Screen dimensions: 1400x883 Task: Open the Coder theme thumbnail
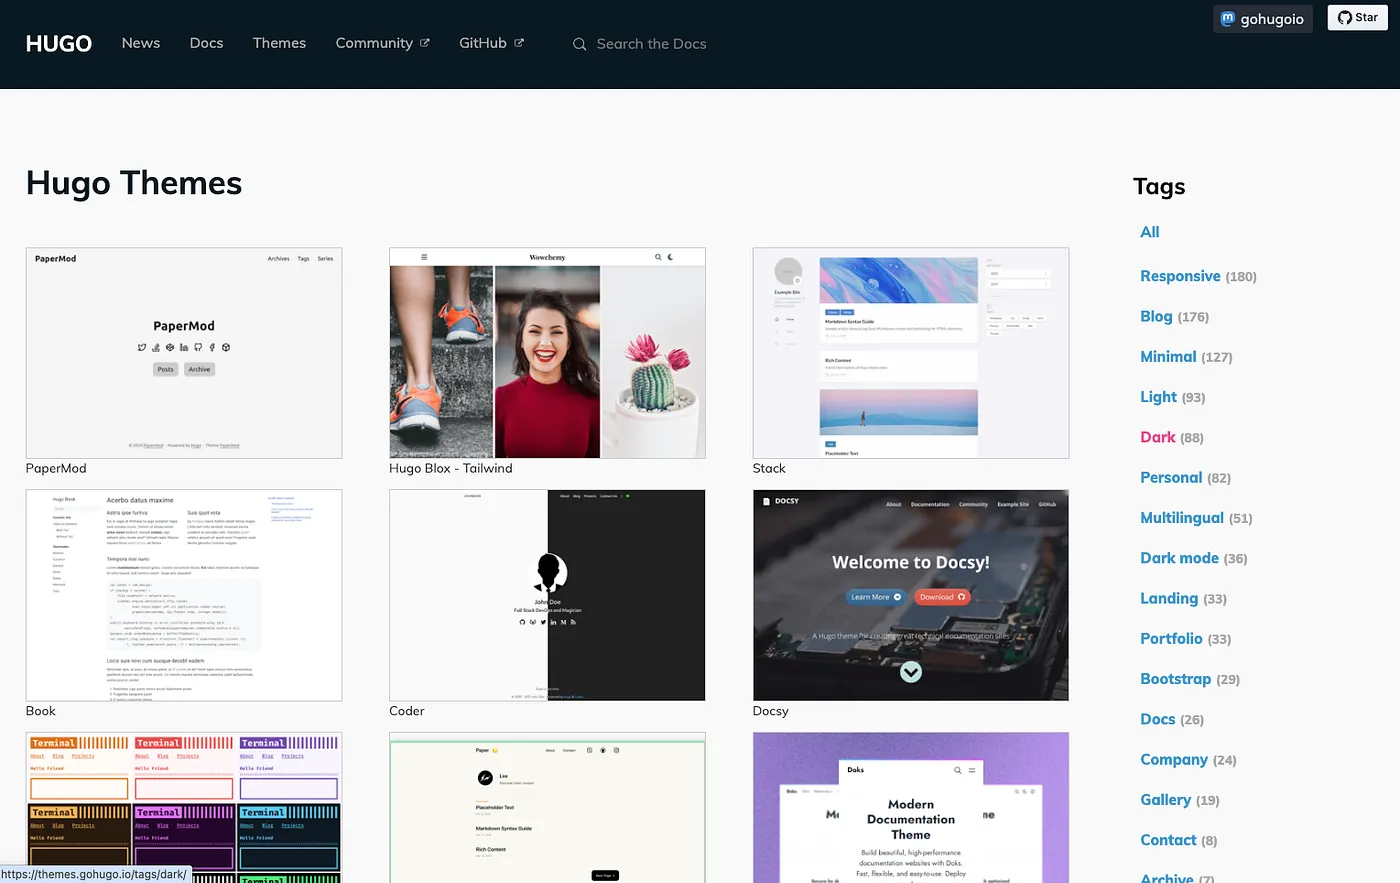point(547,595)
